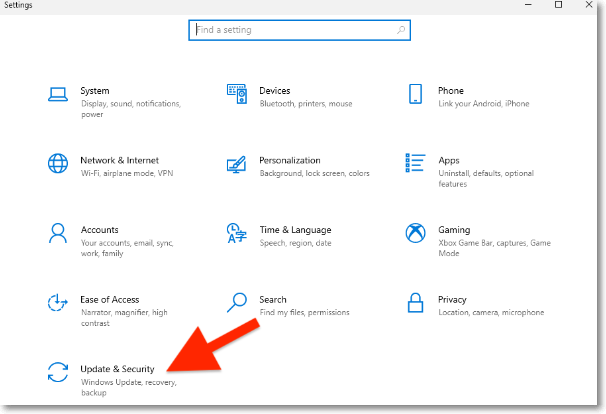Open the Accounts person icon
Viewport: 606px width, 414px height.
coord(58,233)
